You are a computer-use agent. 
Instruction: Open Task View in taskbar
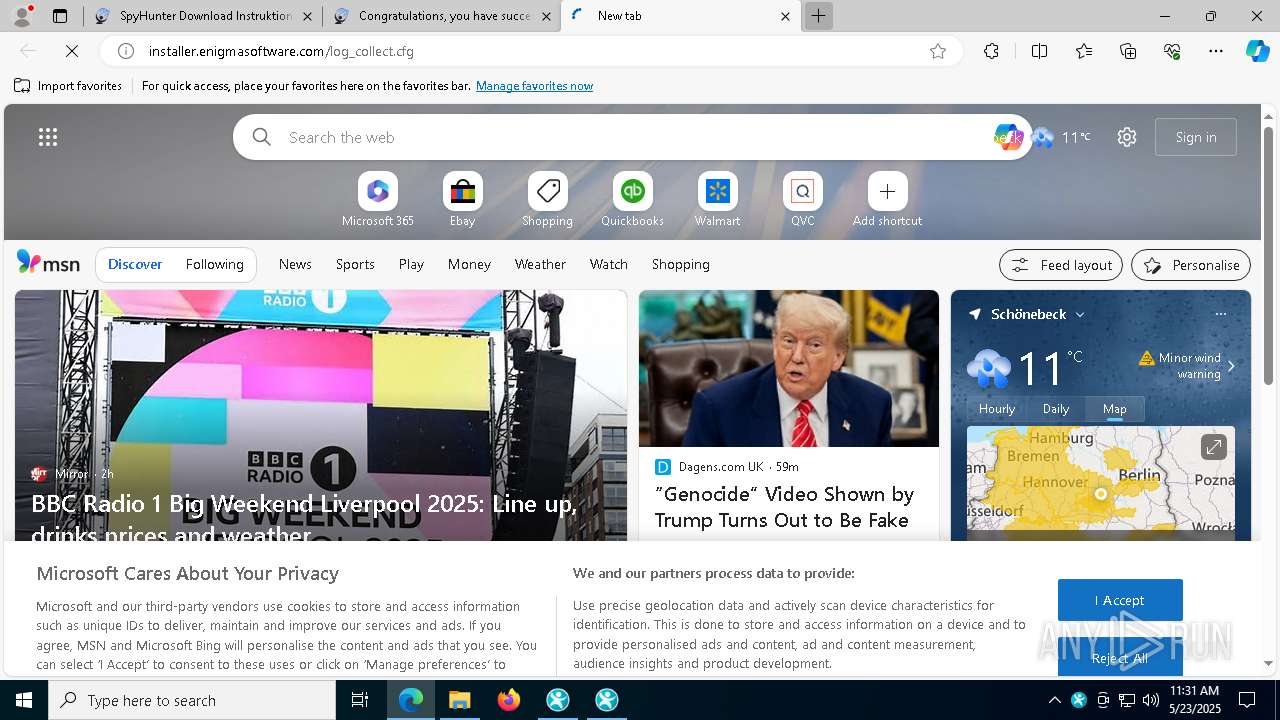360,700
